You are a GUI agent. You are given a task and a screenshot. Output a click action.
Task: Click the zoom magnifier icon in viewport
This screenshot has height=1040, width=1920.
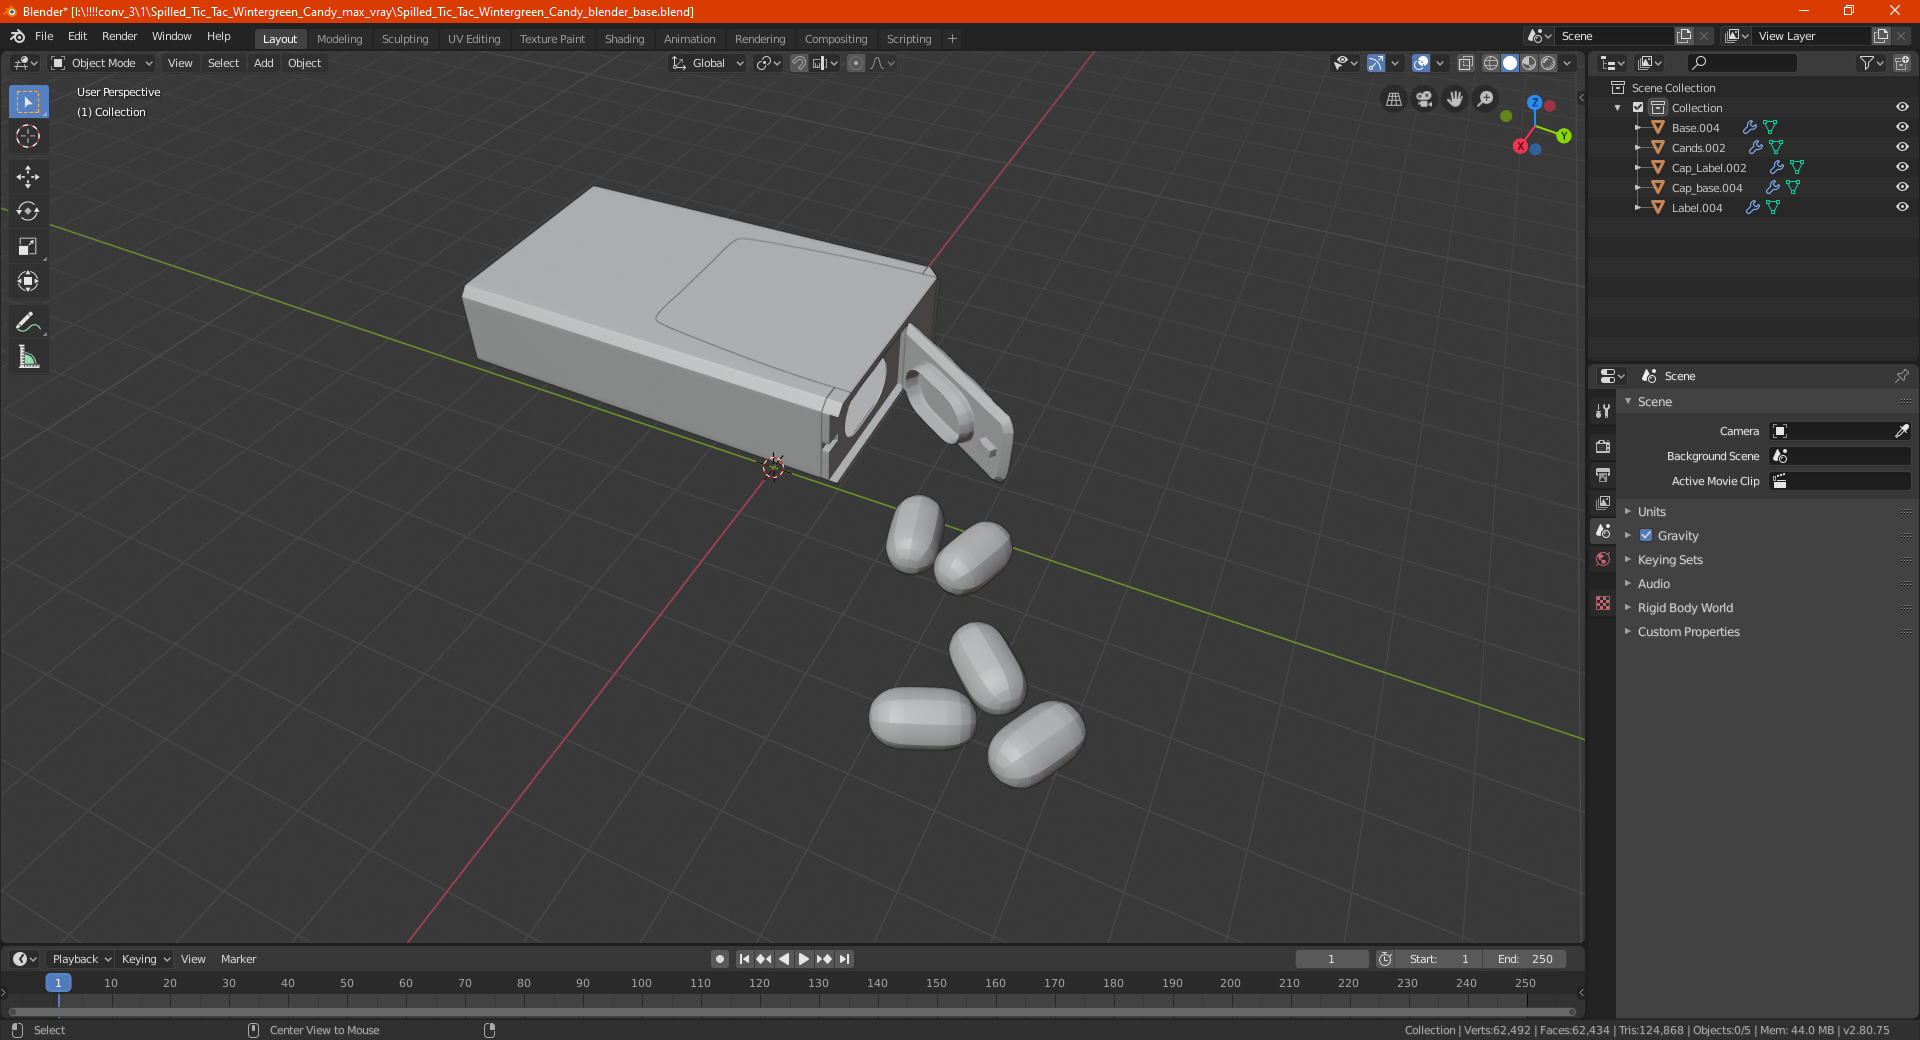(1486, 99)
